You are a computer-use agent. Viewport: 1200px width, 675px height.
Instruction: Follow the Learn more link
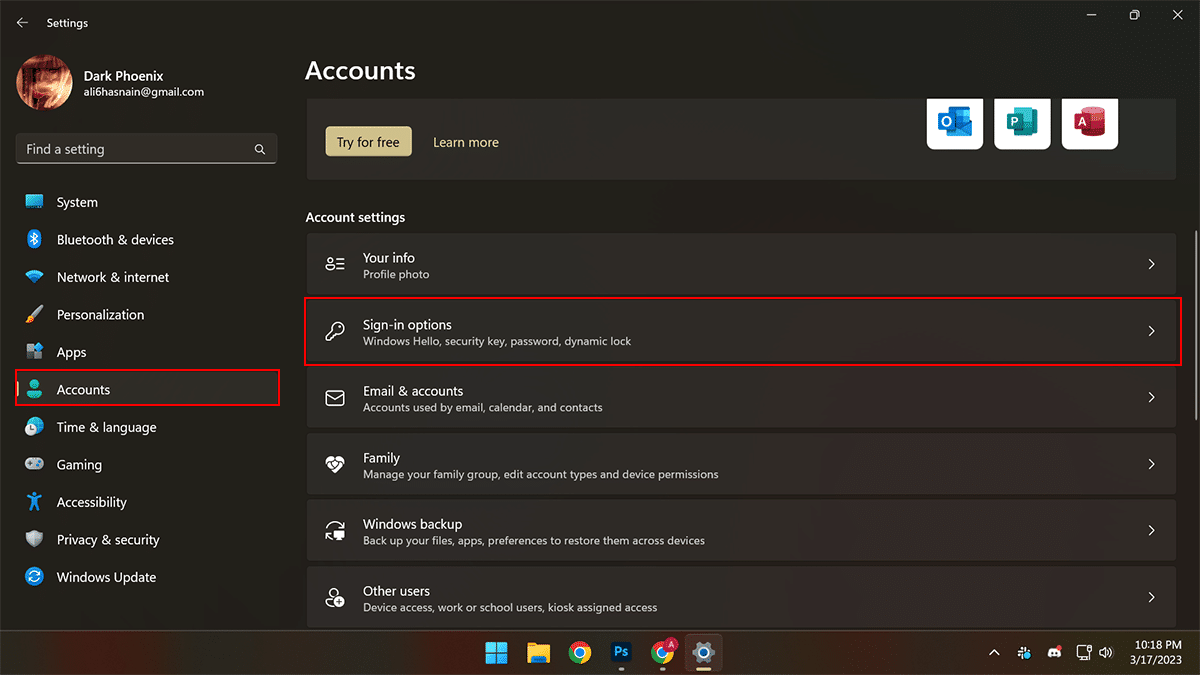(x=465, y=142)
